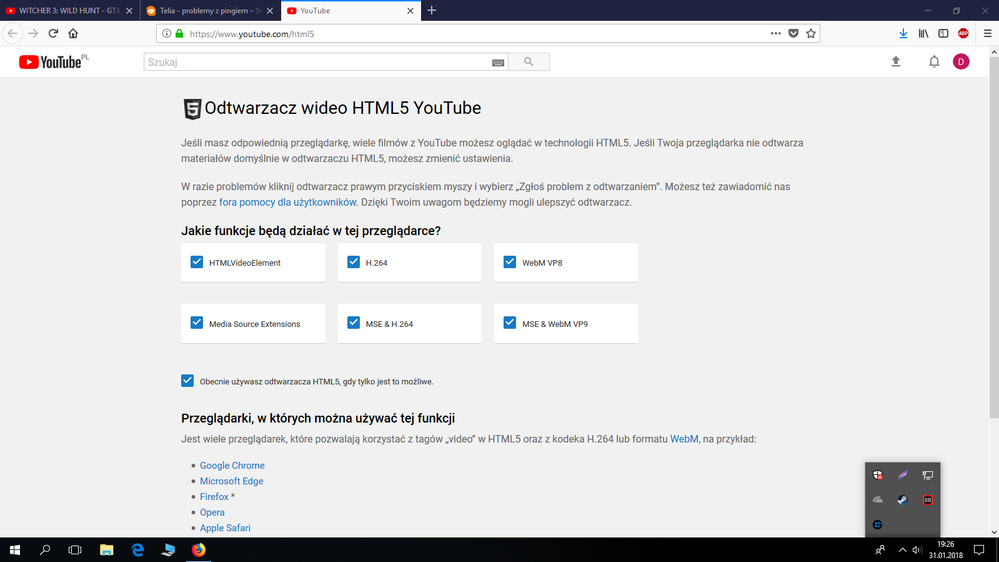Open the WebM link
Screen dimensions: 999x562
pyautogui.click(x=684, y=439)
